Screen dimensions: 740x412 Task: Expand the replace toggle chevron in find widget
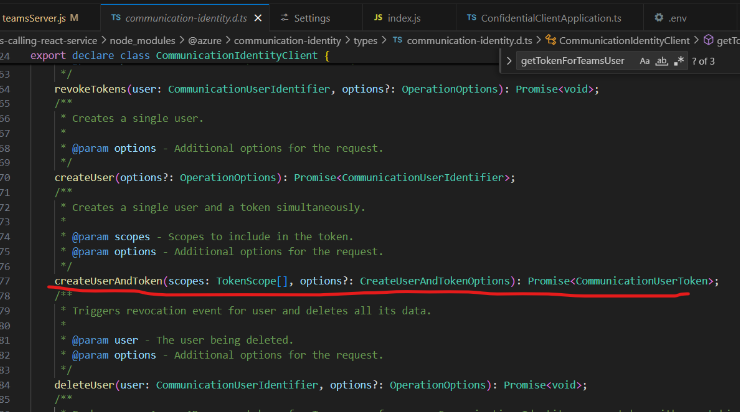[508, 61]
